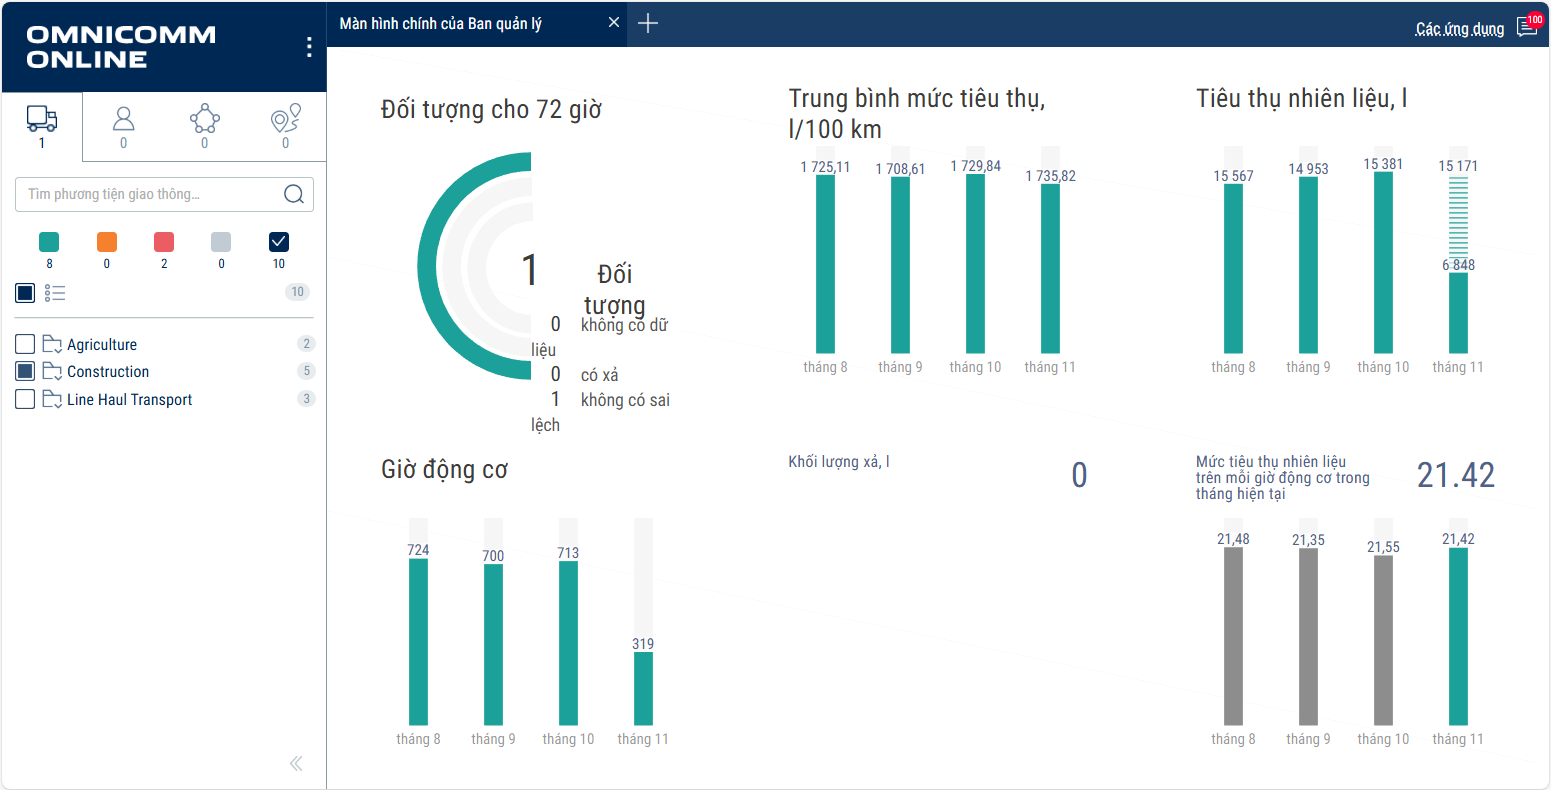Screen dimensions: 1551x790
Task: Click the vehicle search input field
Action: [150, 194]
